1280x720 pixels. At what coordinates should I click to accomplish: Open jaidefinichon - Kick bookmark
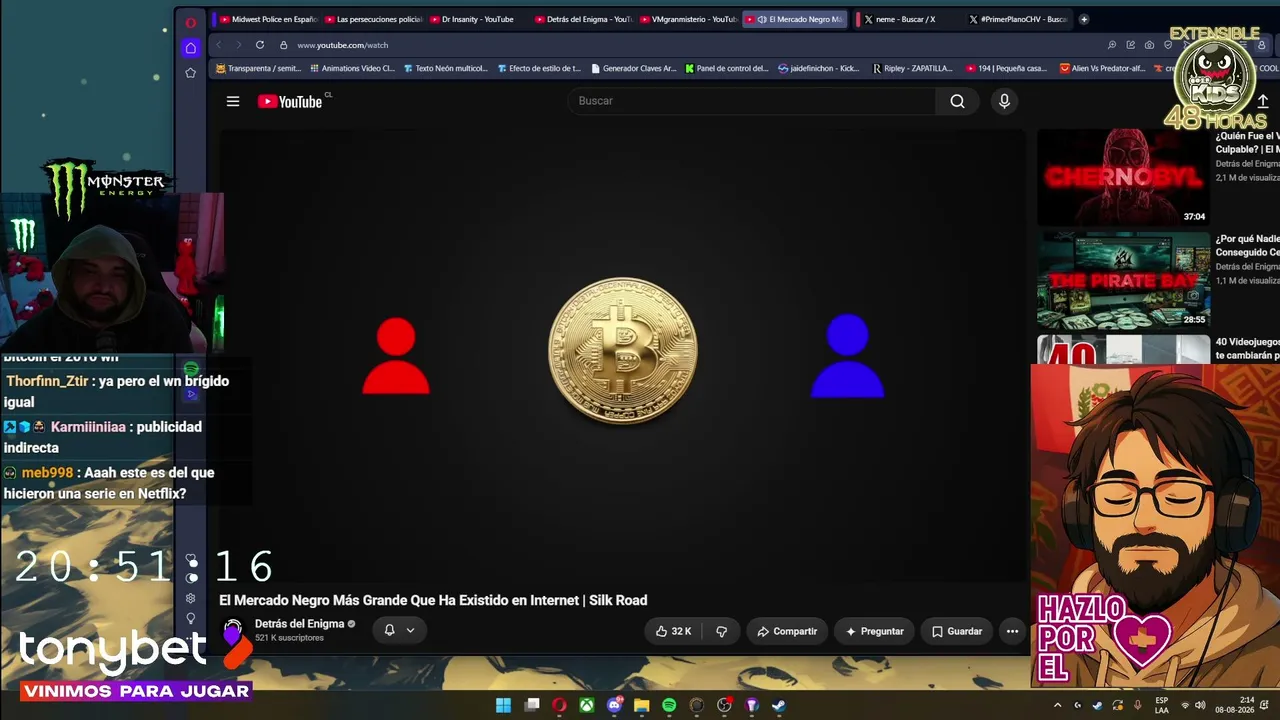[819, 69]
